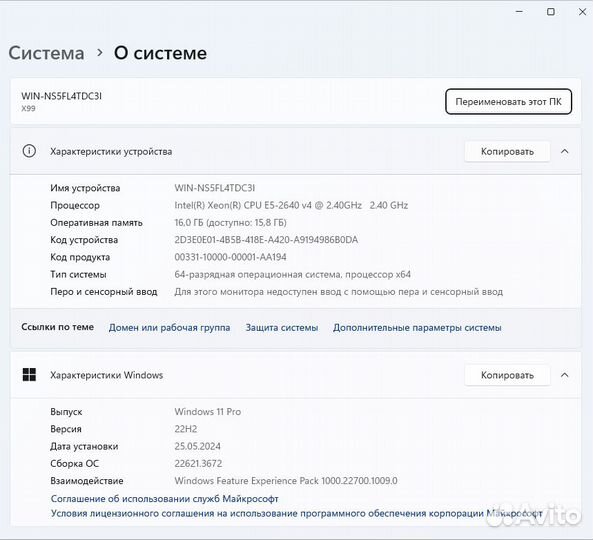Click the Версия label

(66, 429)
